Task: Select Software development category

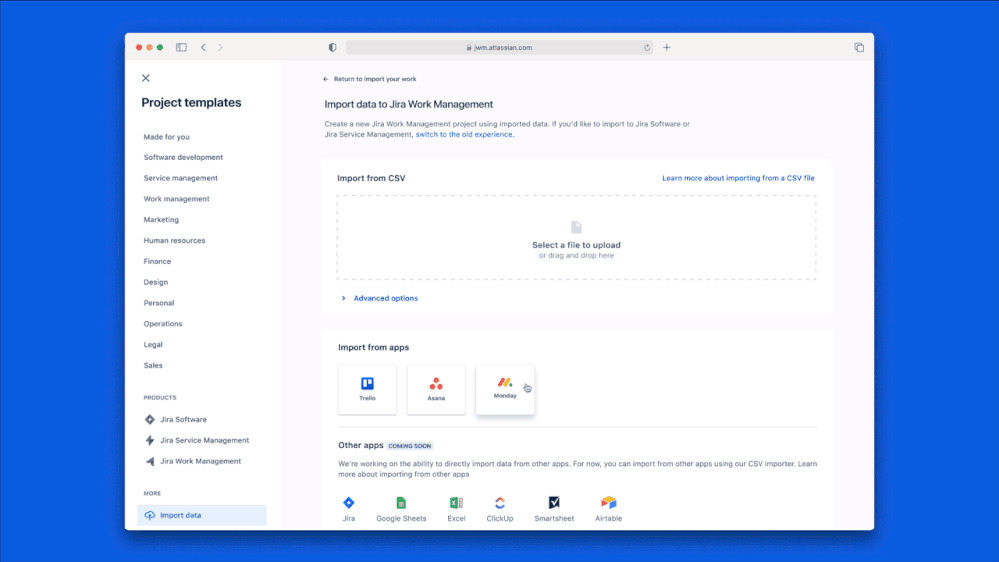Action: (x=183, y=157)
